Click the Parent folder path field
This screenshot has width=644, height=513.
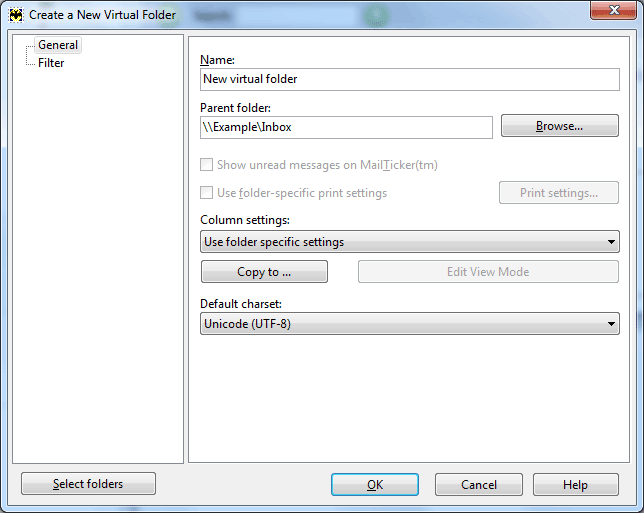[346, 127]
